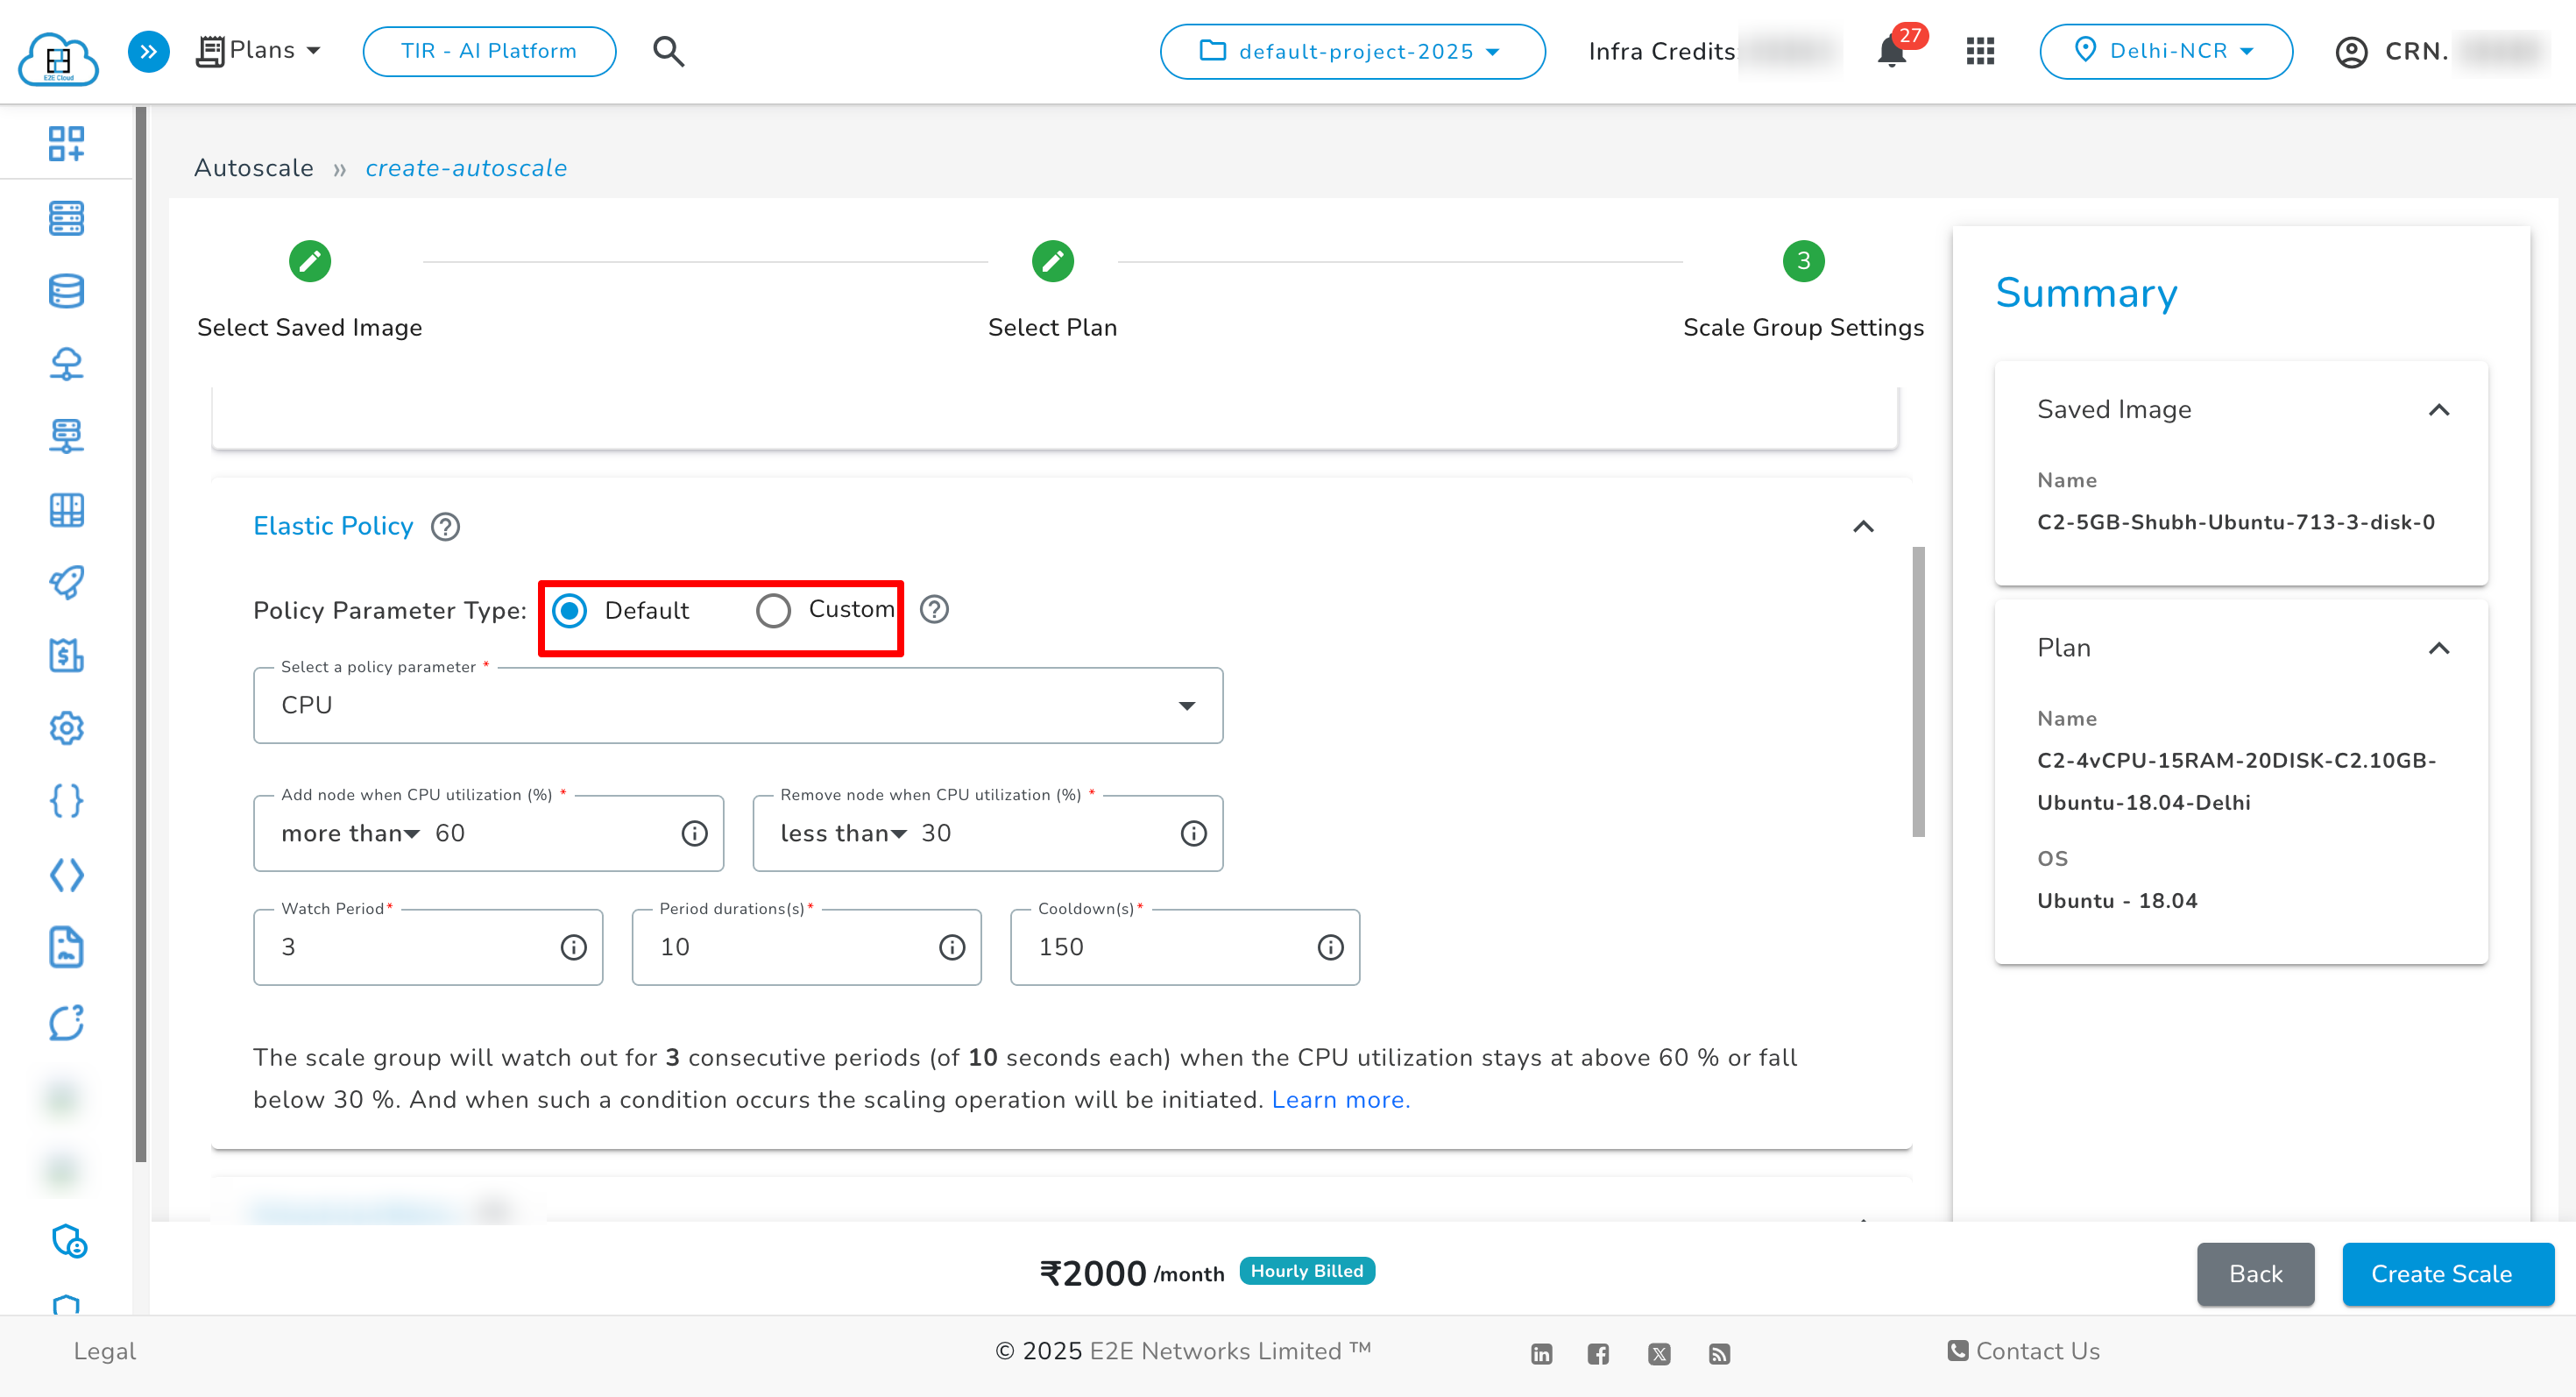Open the Plans menu in top bar
2576x1397 pixels.
pyautogui.click(x=259, y=50)
